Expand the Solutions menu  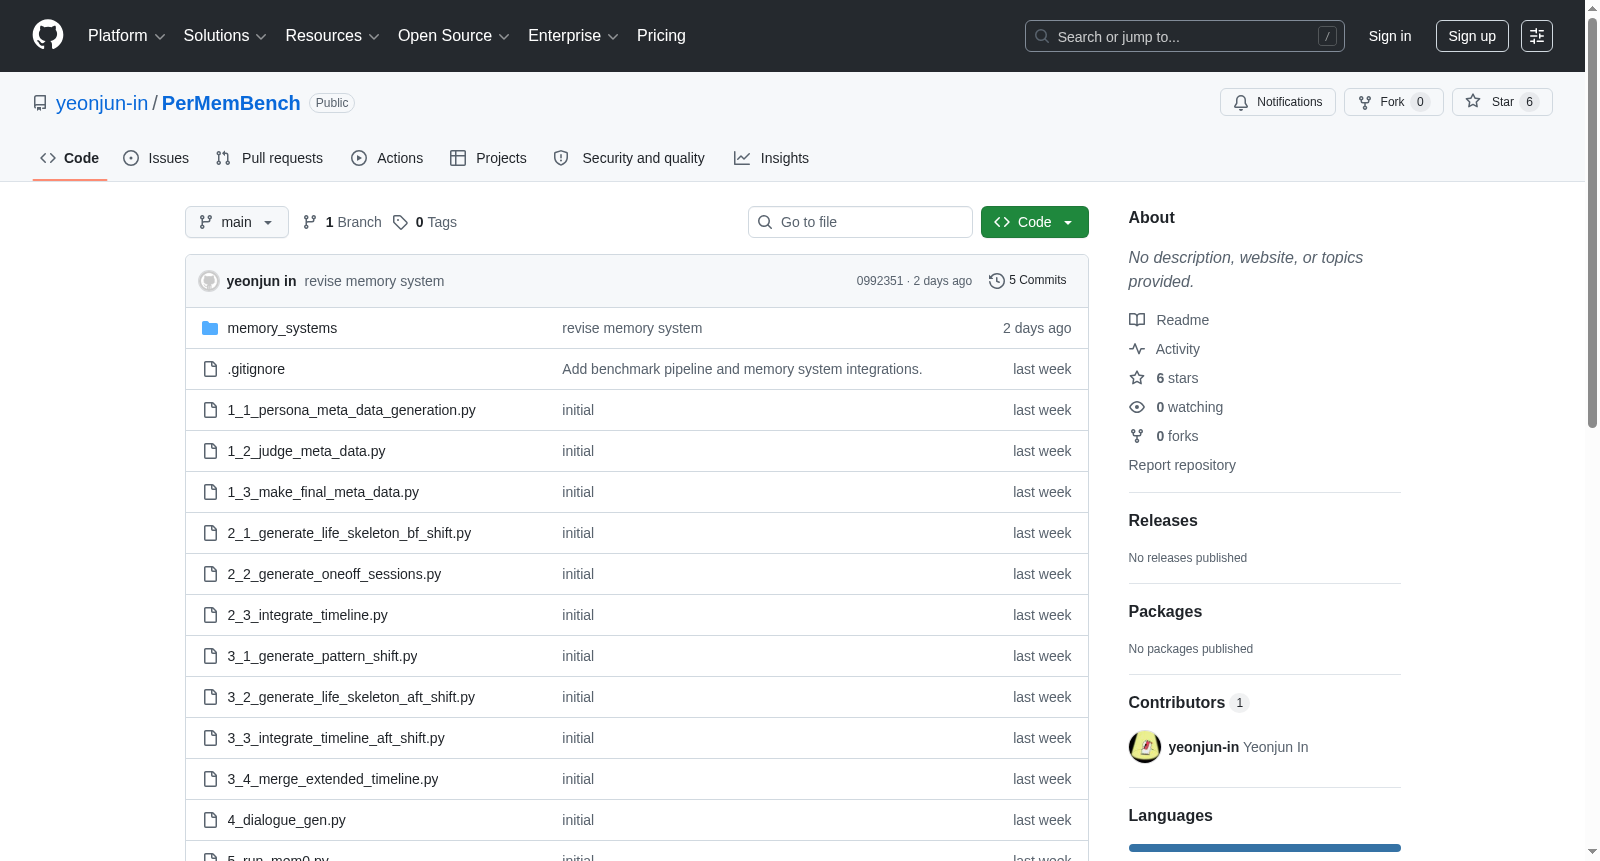pos(225,36)
